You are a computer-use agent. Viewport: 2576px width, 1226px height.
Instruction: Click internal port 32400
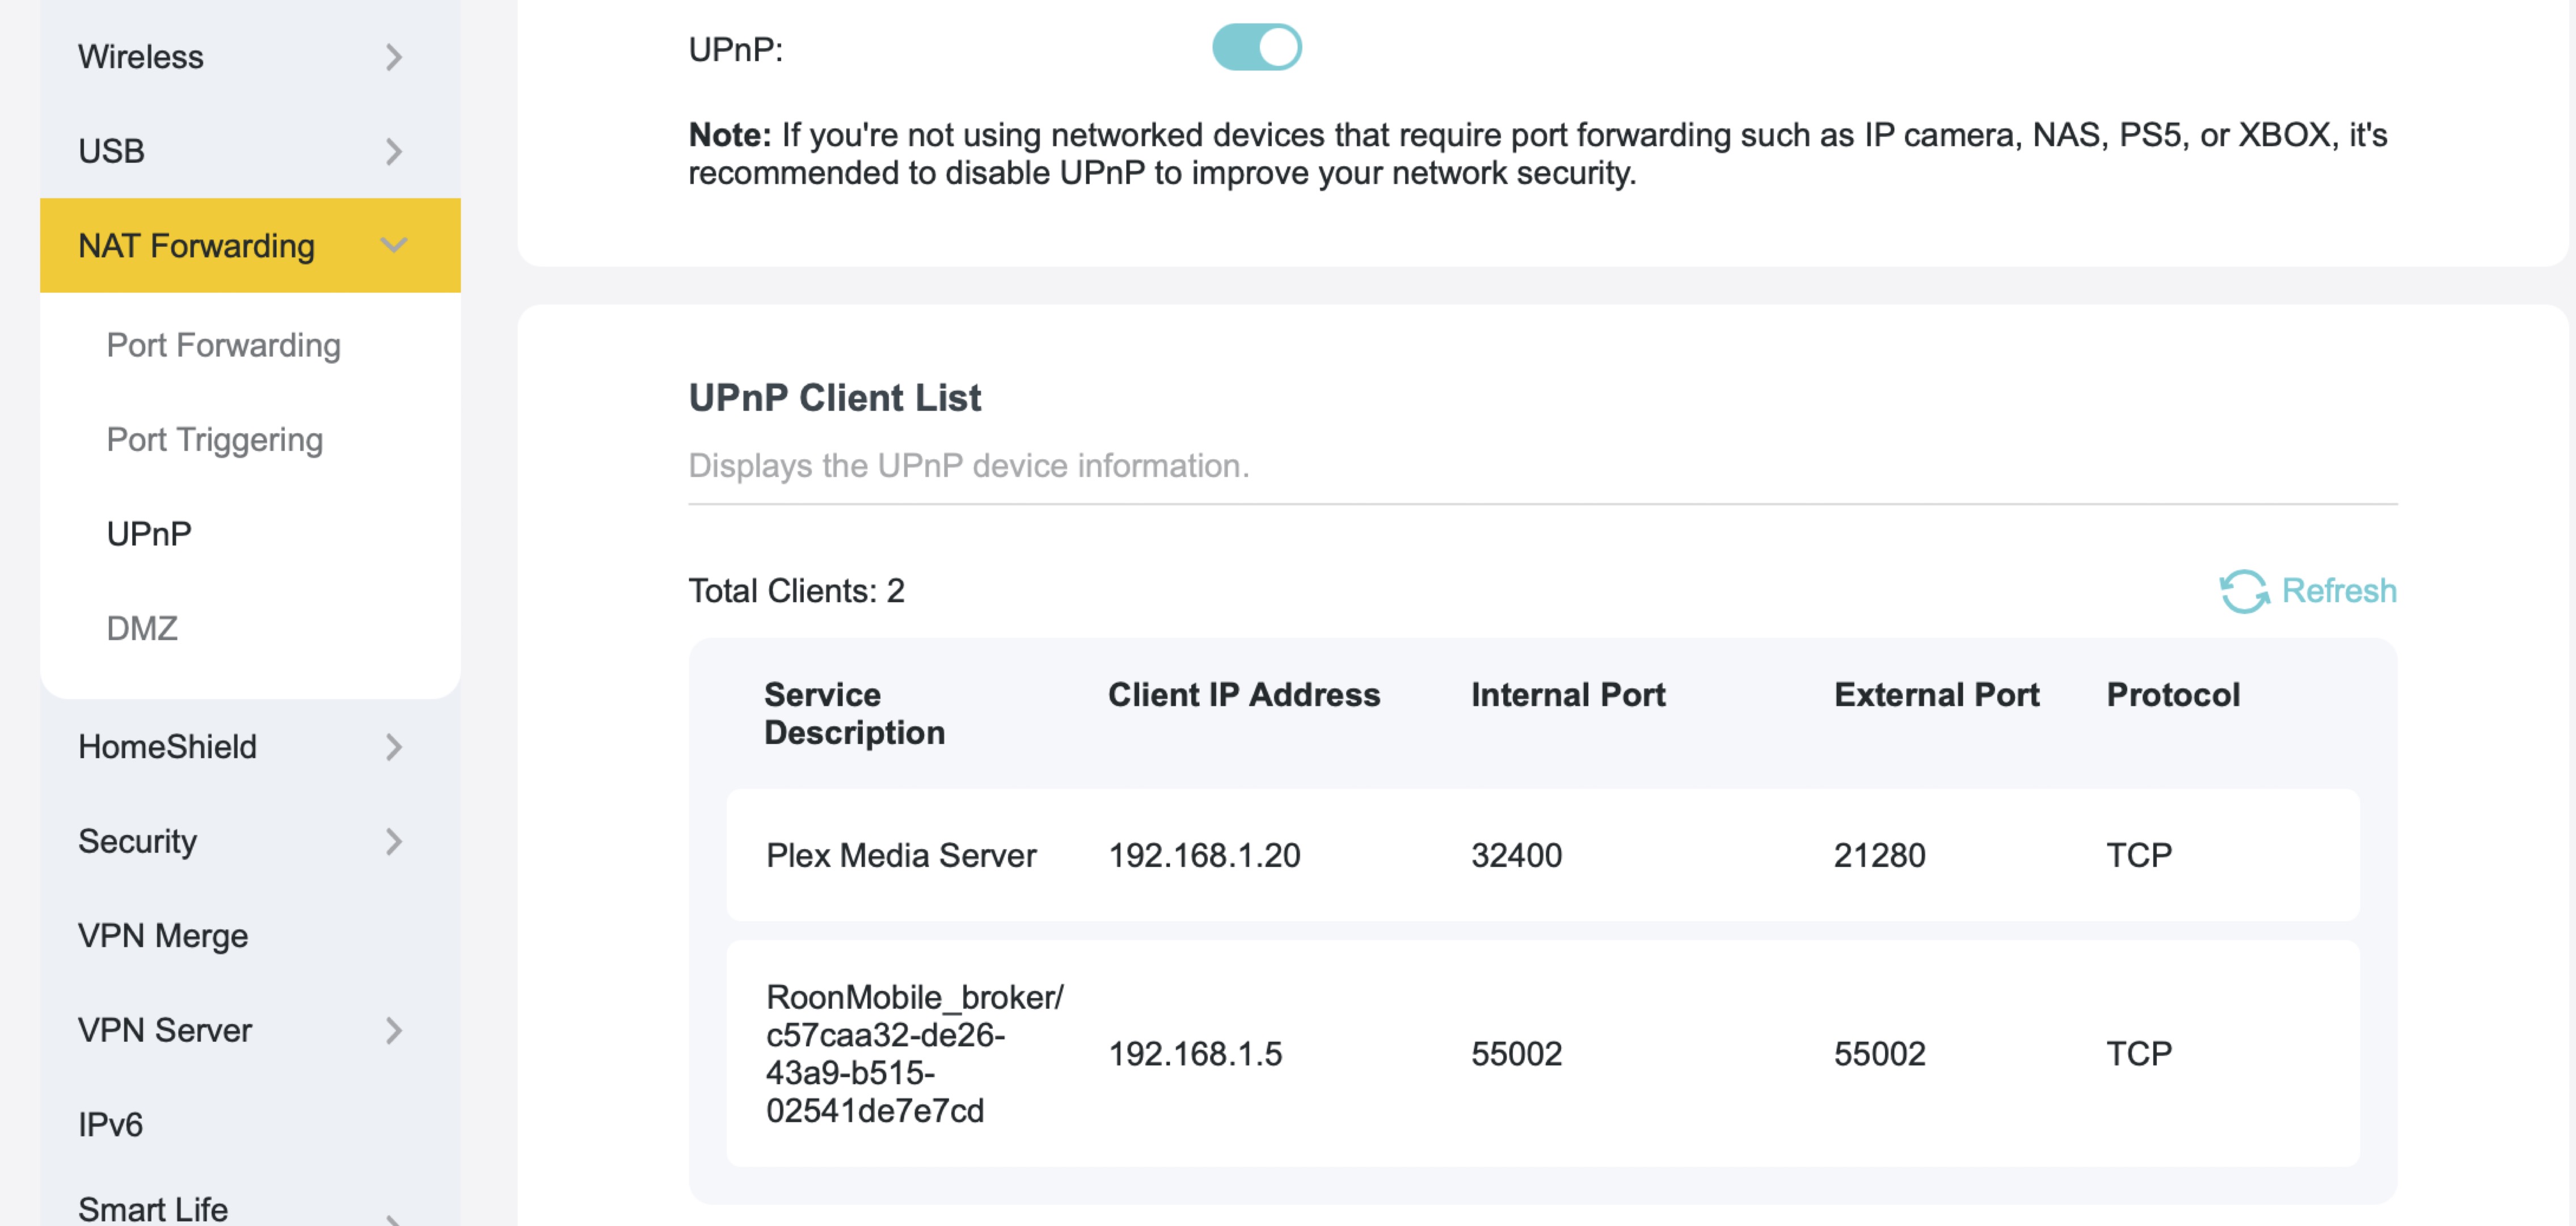coord(1516,855)
